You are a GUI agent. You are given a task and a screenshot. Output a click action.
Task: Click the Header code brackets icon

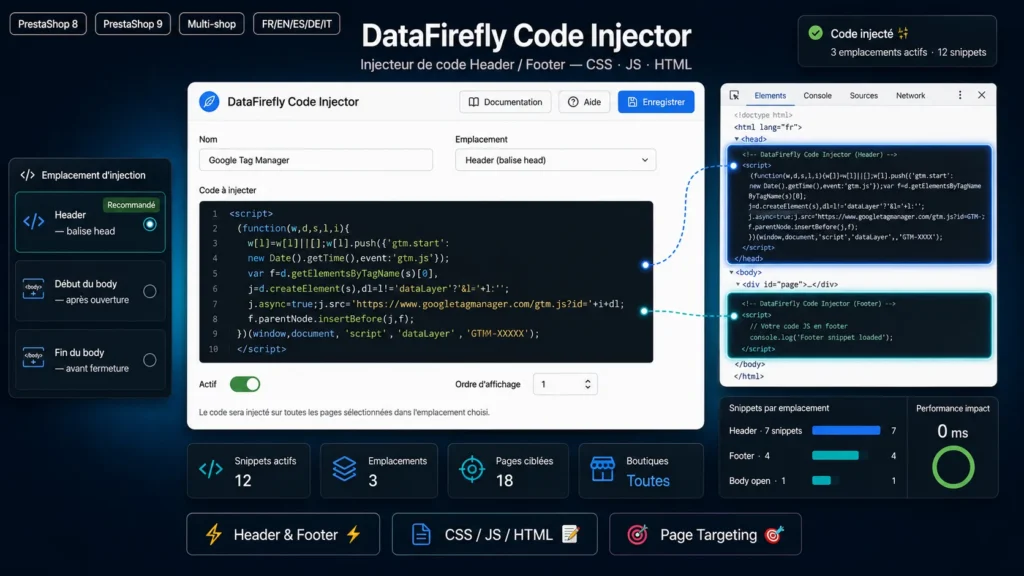click(x=34, y=222)
